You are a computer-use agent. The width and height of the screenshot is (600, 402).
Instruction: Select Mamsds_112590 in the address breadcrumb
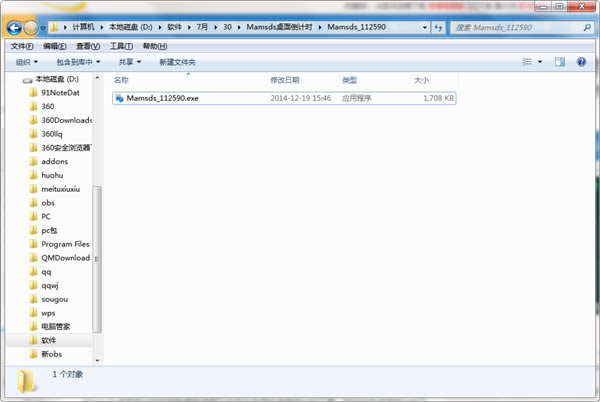tap(356, 27)
